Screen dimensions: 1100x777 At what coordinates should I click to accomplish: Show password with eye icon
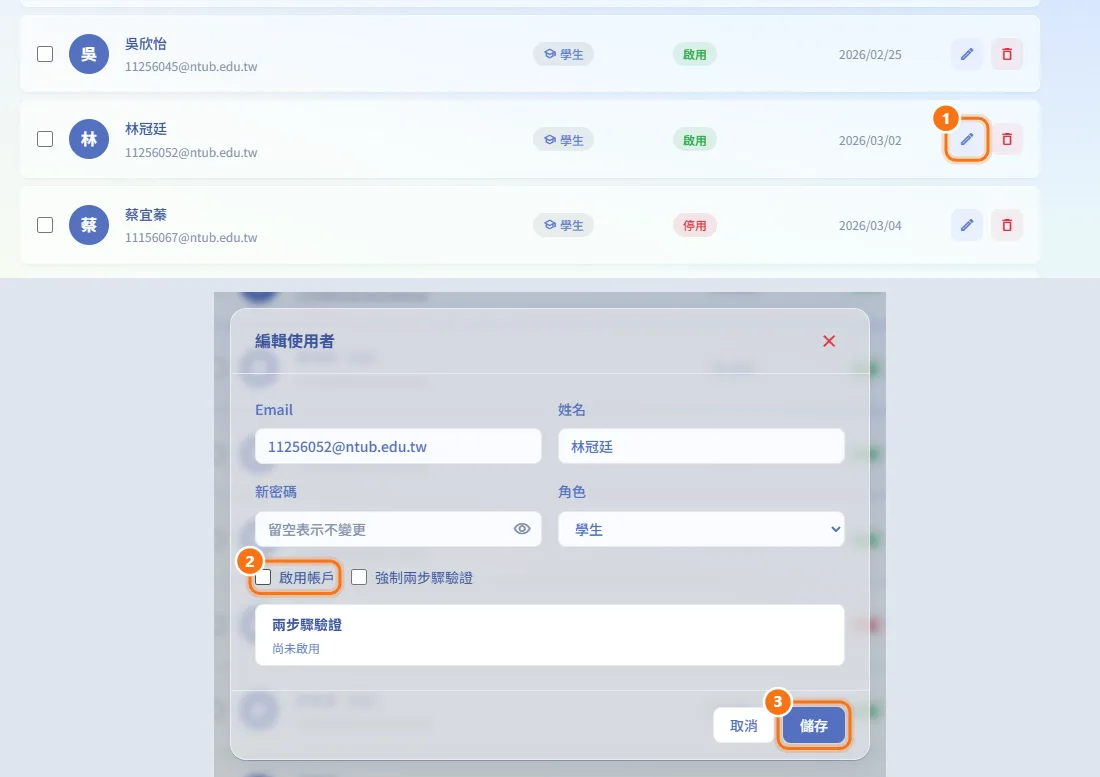522,529
